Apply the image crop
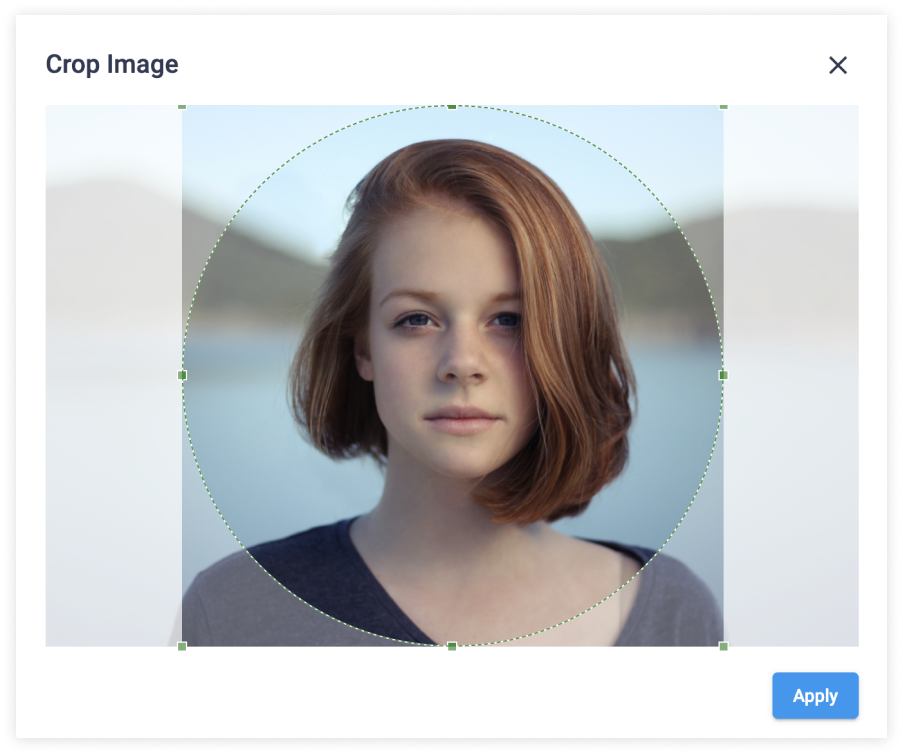Viewport: 903px width, 755px height. 815,695
